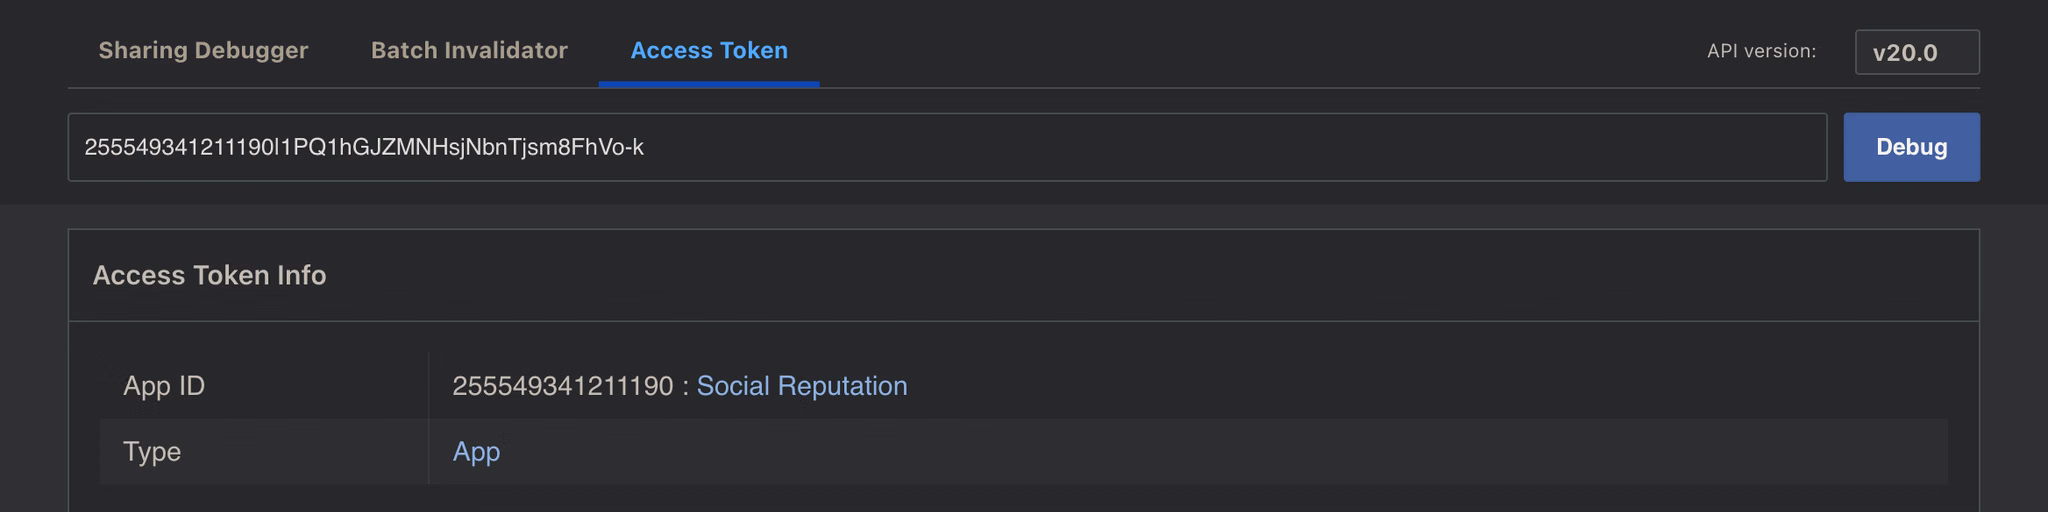Click the colon separator after App ID number

point(685,387)
